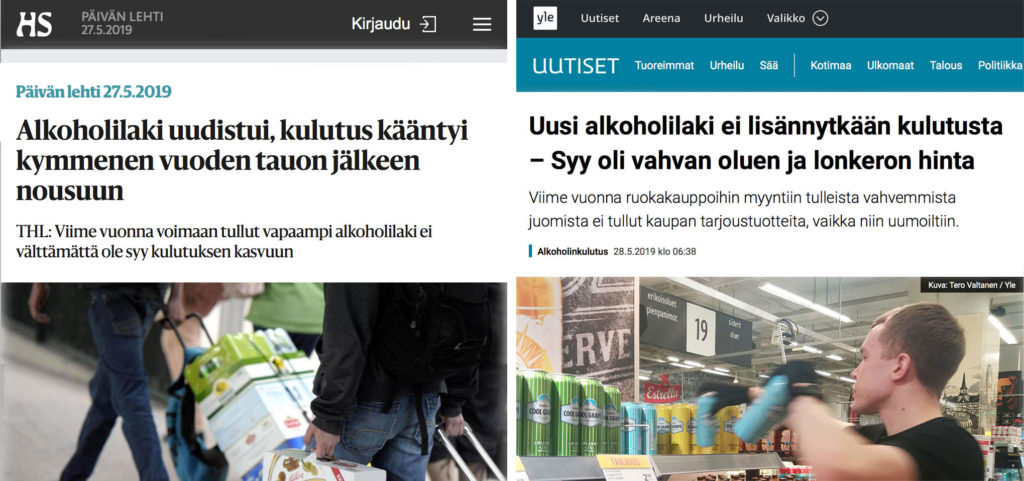
Task: Go to Urheilu in Yle top bar
Action: coord(723,18)
